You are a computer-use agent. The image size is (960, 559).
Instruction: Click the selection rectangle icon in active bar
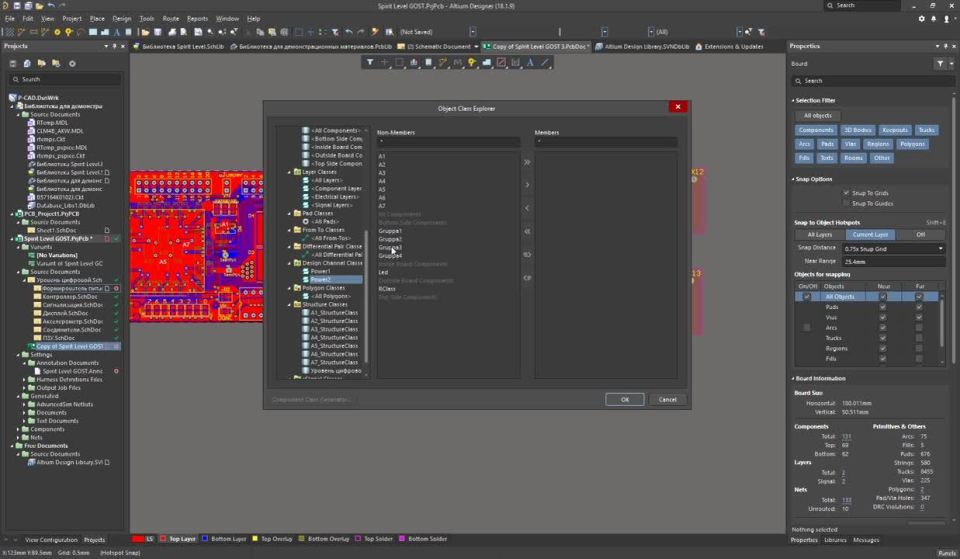click(x=399, y=62)
